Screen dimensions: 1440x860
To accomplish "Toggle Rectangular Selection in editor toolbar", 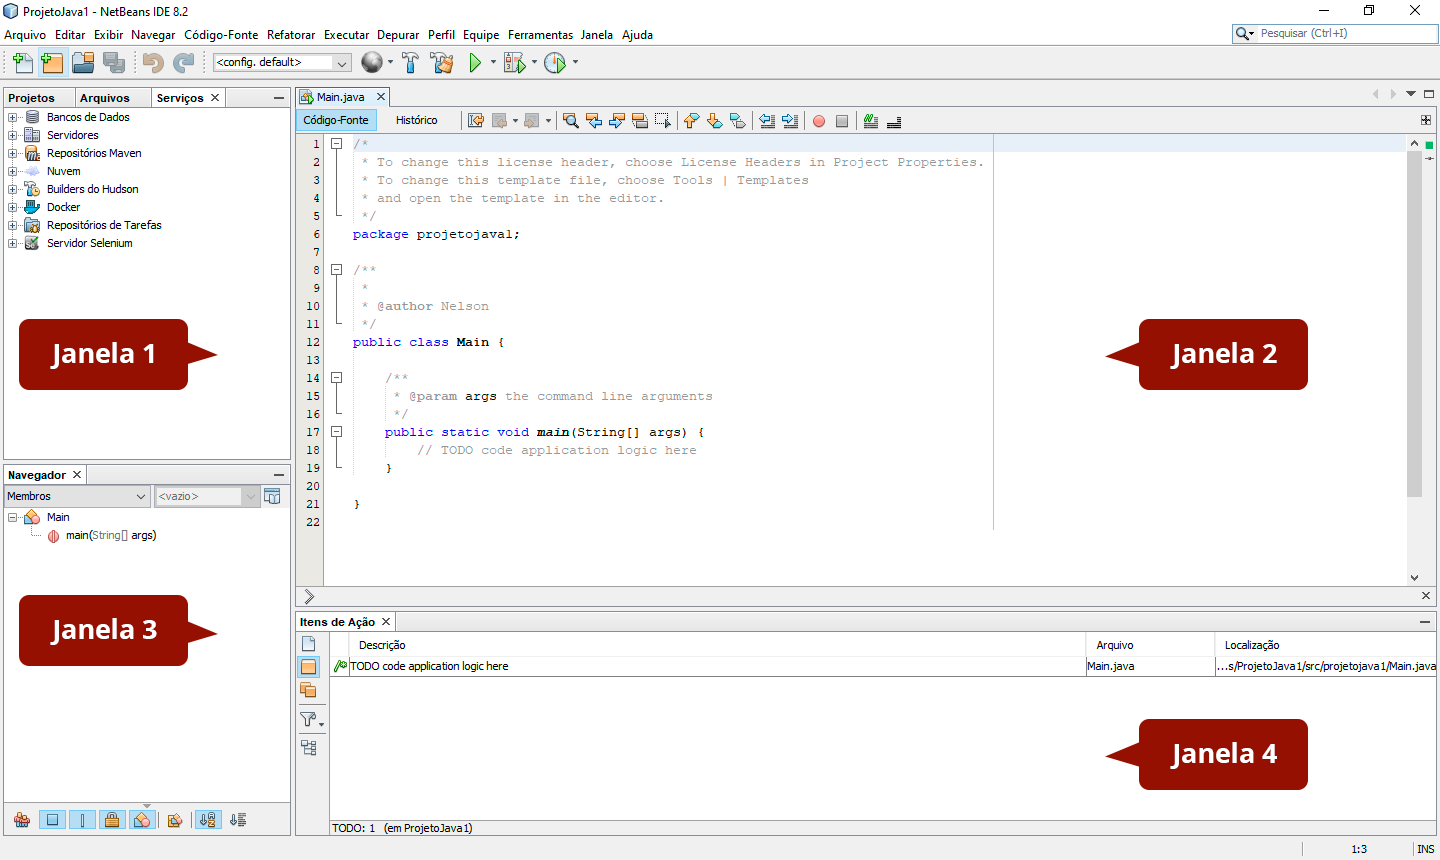I will pos(663,121).
